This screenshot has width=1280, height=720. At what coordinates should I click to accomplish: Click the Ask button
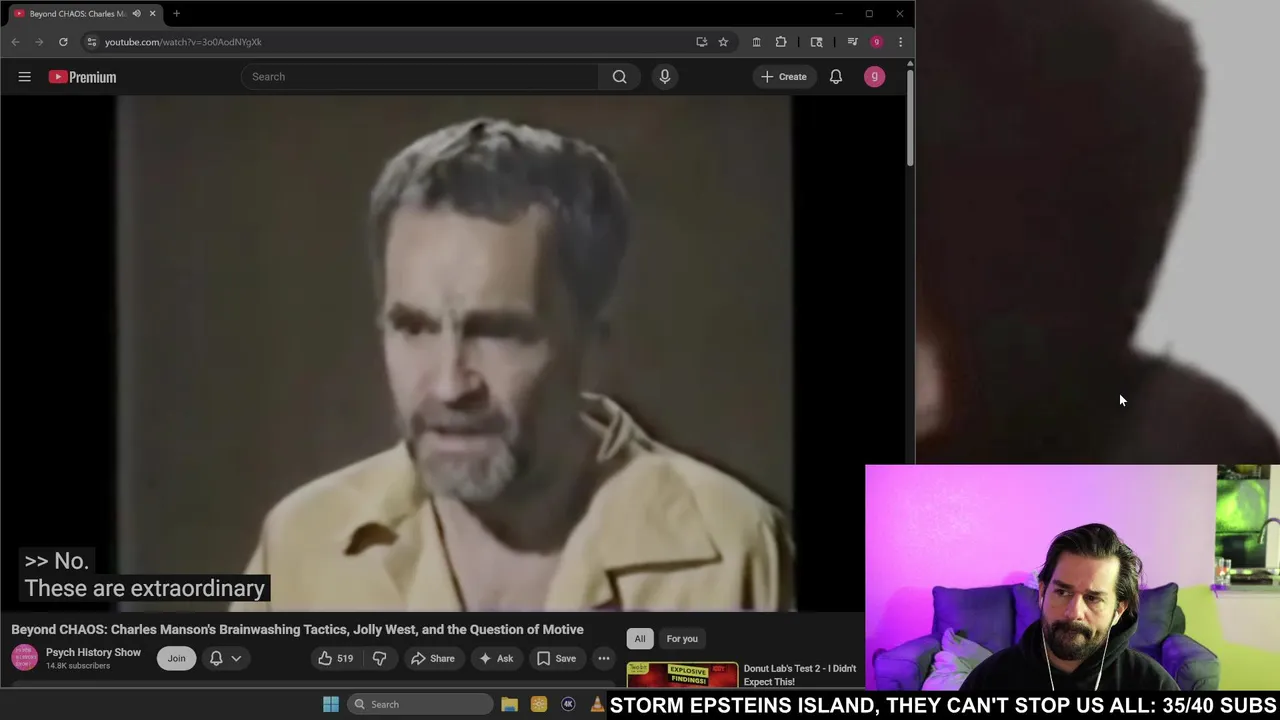(x=496, y=658)
